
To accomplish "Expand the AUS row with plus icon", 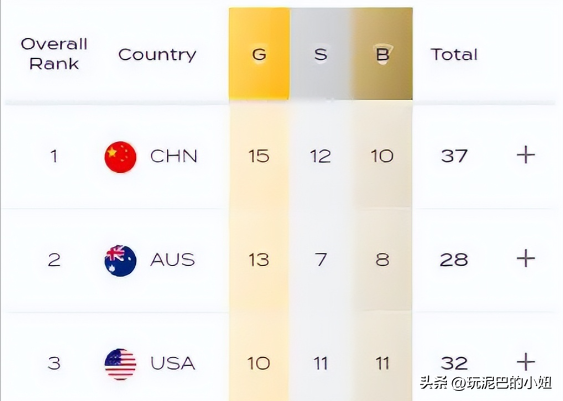I will pos(526,258).
